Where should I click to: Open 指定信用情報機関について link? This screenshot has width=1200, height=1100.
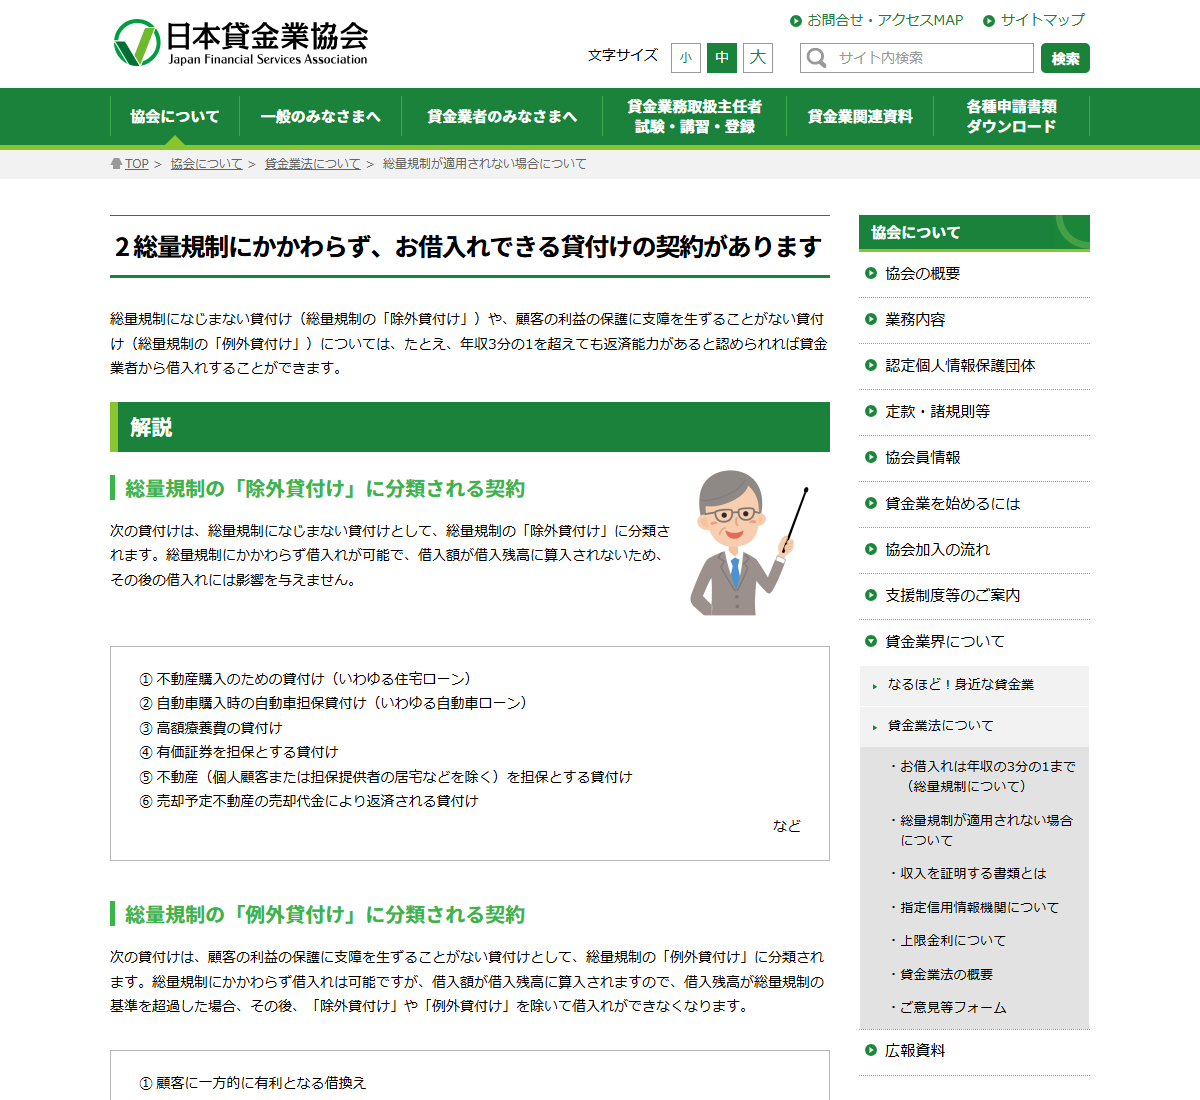(976, 908)
